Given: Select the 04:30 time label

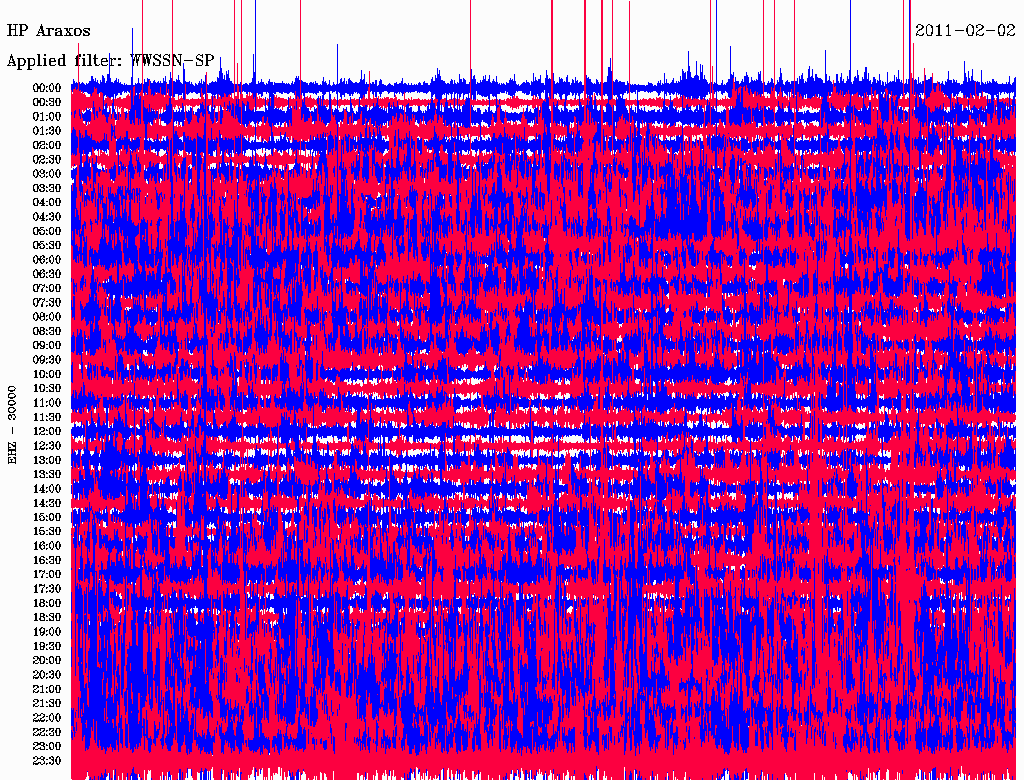Looking at the screenshot, I should pos(47,216).
